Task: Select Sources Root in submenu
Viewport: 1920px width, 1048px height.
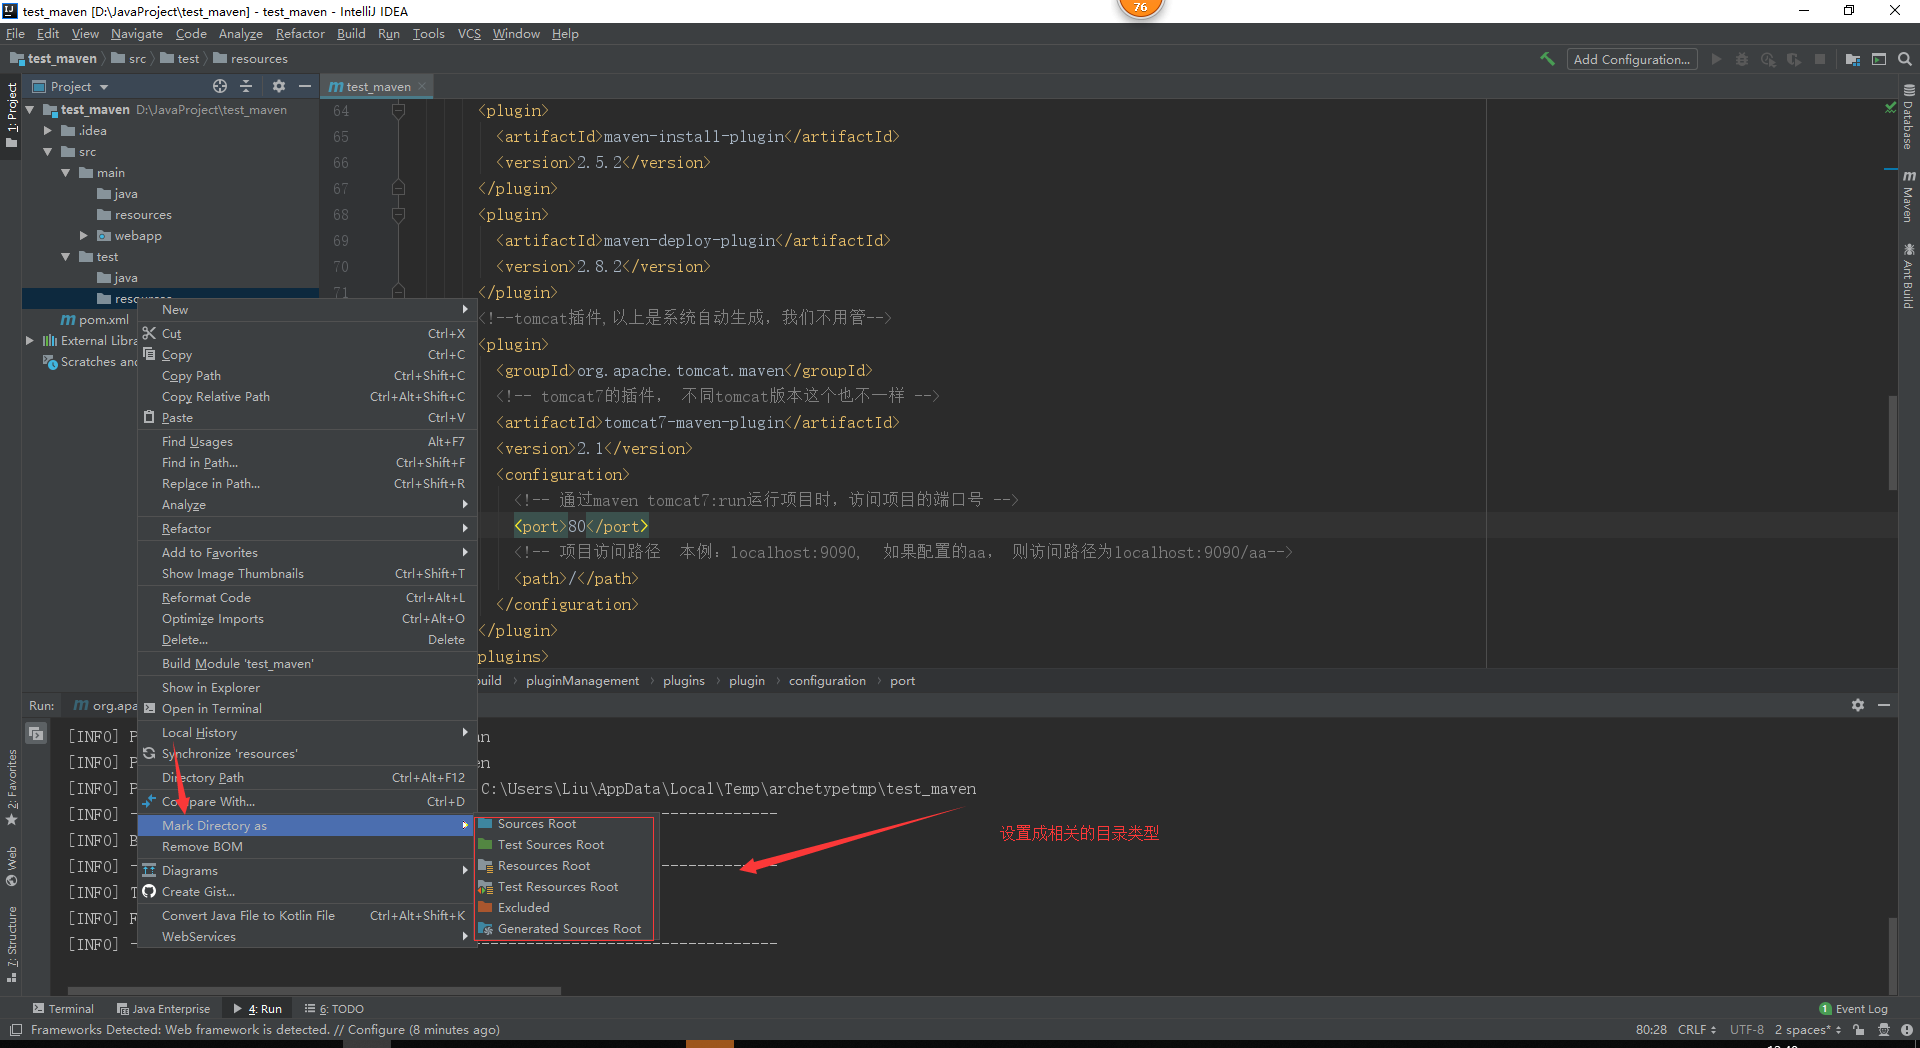Action: click(564, 824)
